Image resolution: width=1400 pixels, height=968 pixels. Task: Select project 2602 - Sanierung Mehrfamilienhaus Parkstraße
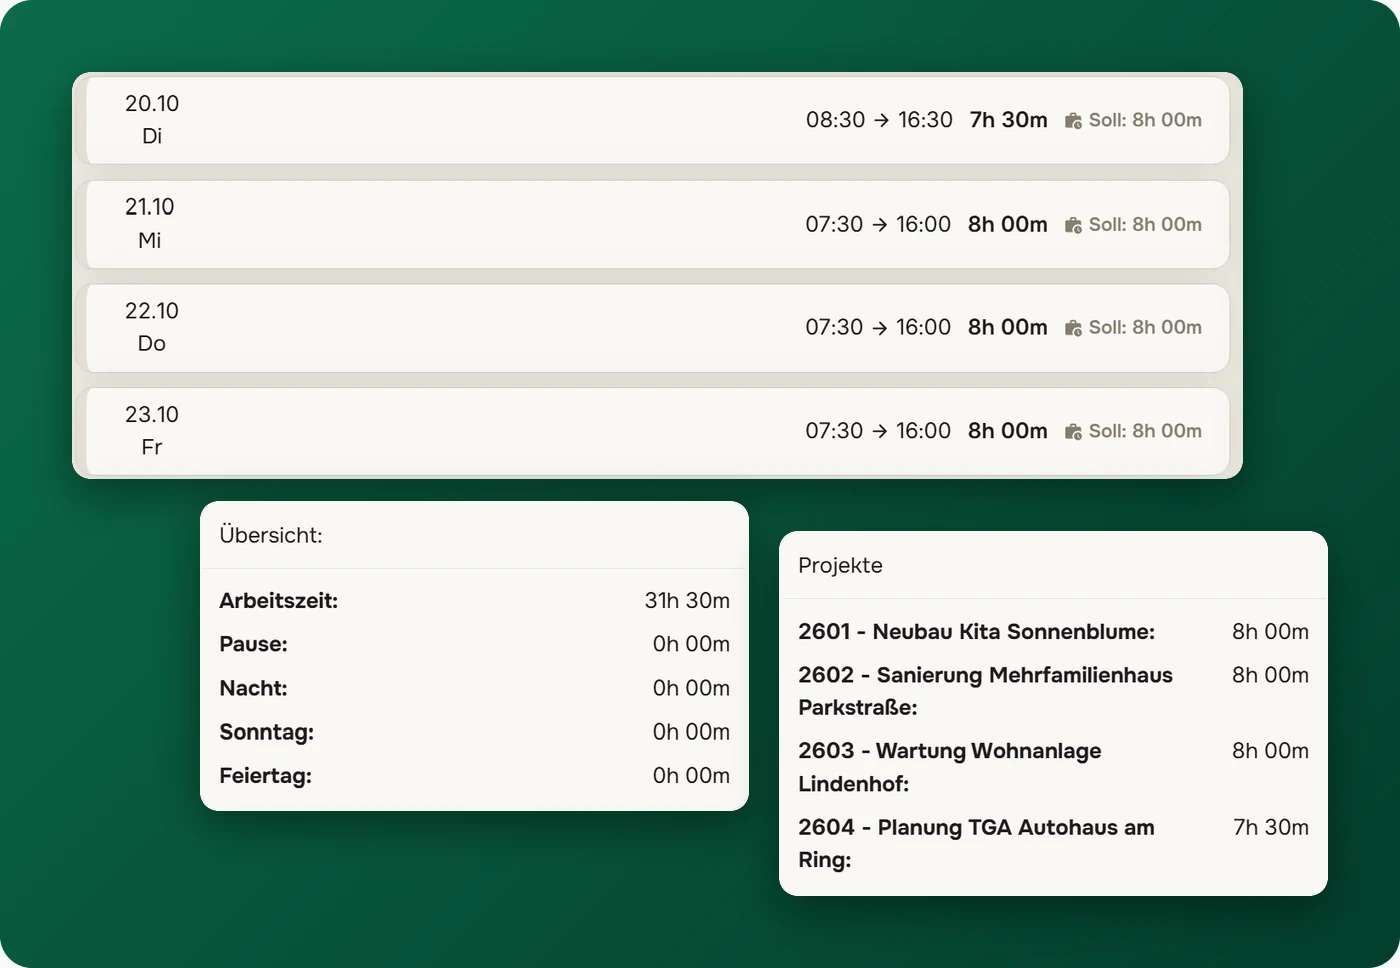coord(985,691)
